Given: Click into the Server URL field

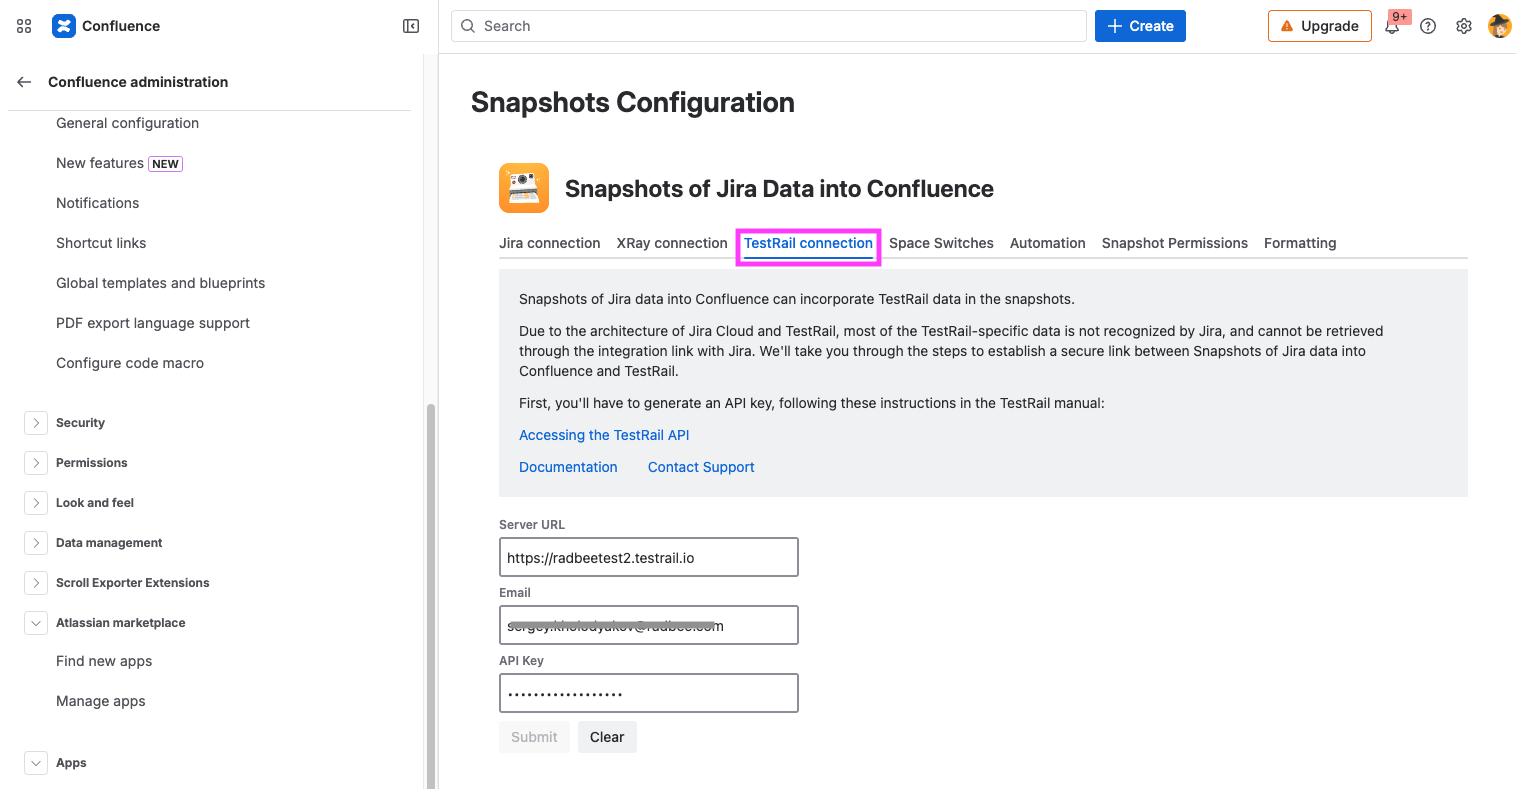Looking at the screenshot, I should (x=649, y=557).
